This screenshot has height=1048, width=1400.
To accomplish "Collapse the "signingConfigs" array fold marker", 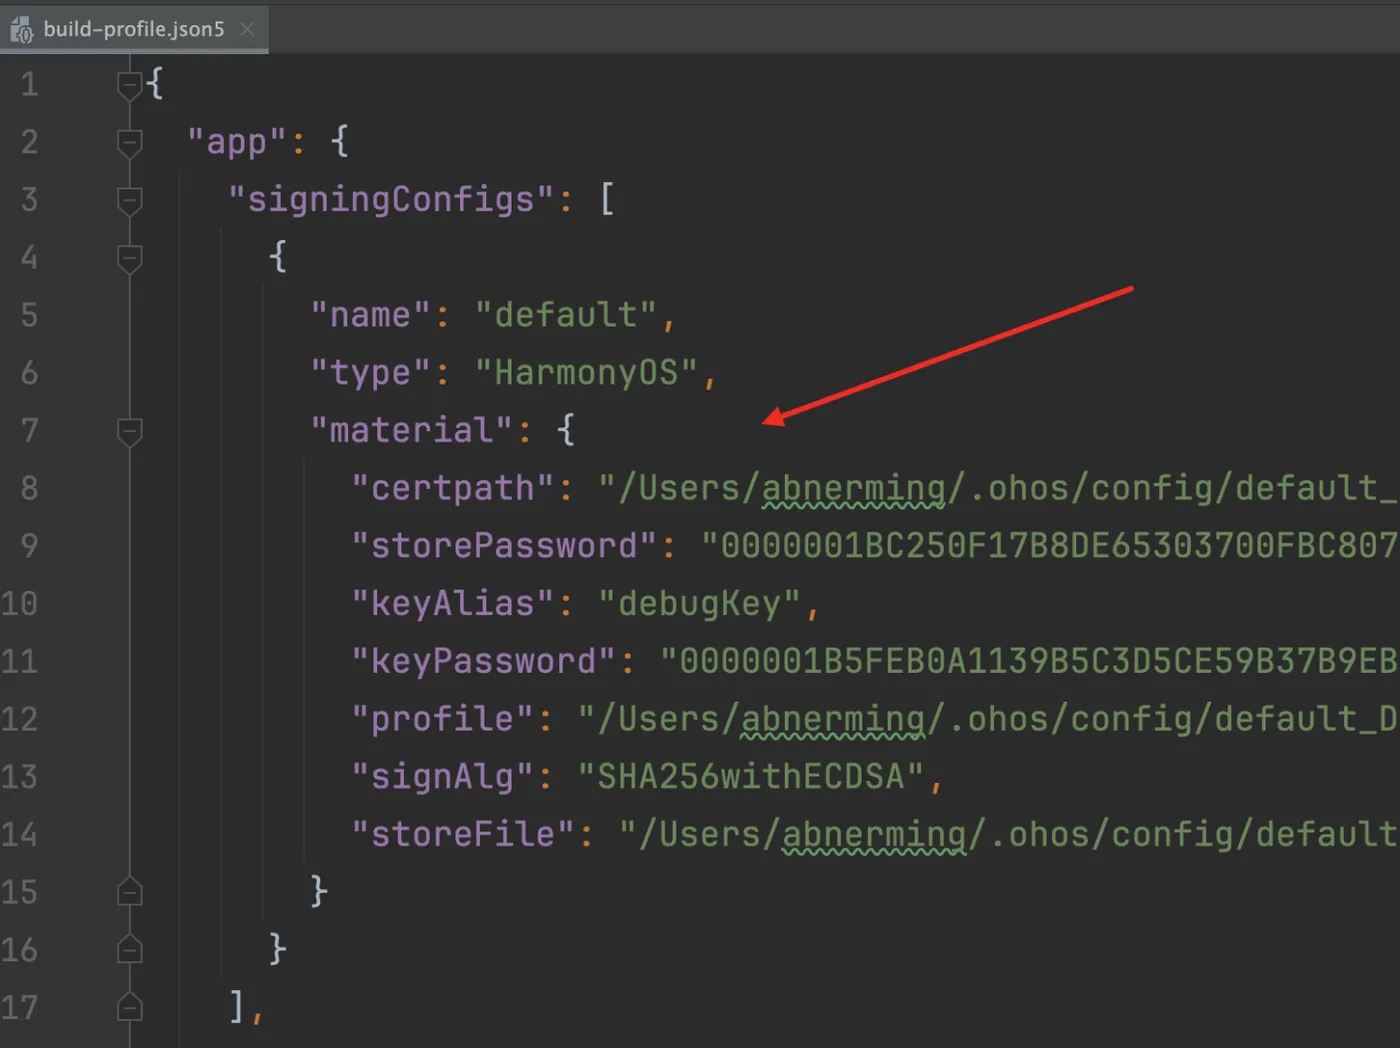I will tap(129, 201).
